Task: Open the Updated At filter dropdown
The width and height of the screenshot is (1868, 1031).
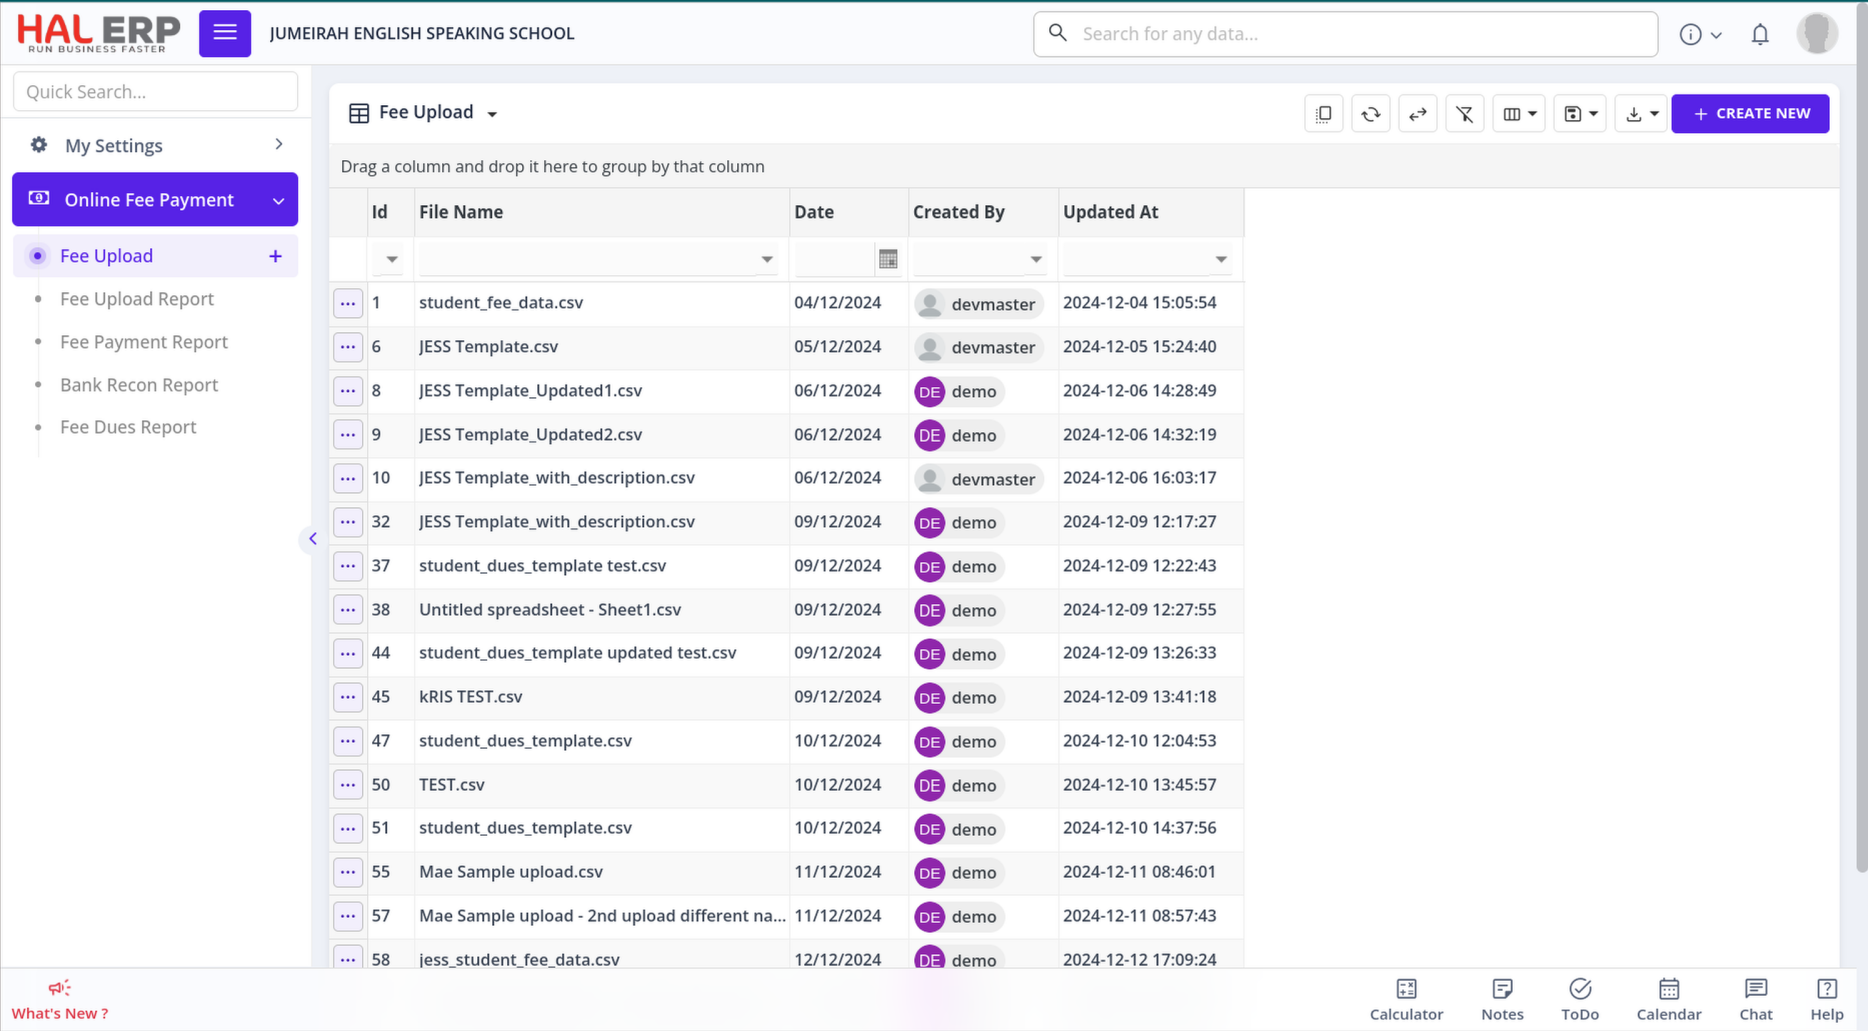Action: (x=1221, y=259)
